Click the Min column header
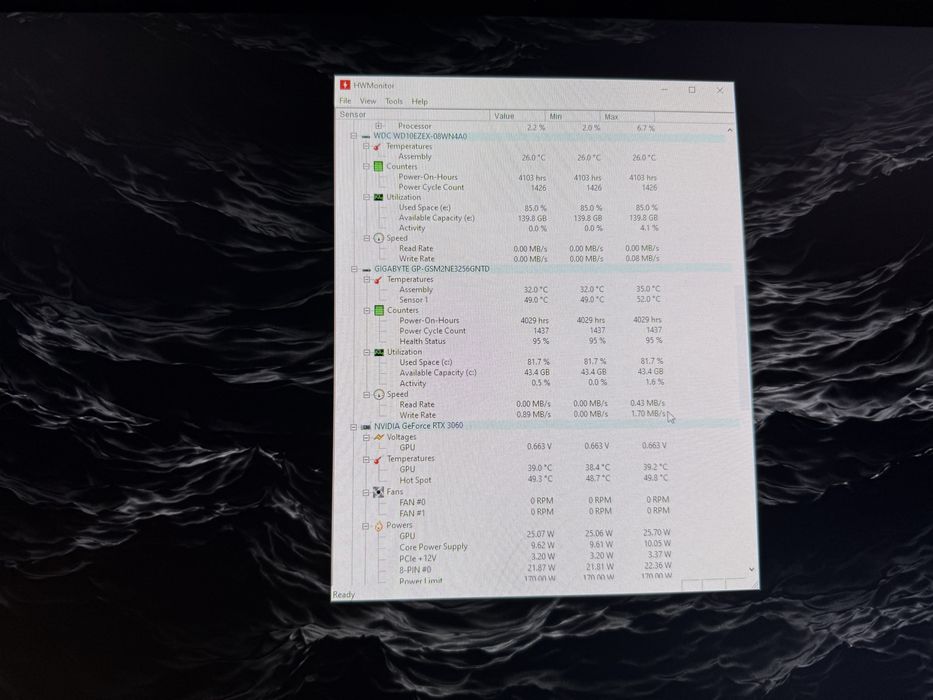 (x=572, y=117)
